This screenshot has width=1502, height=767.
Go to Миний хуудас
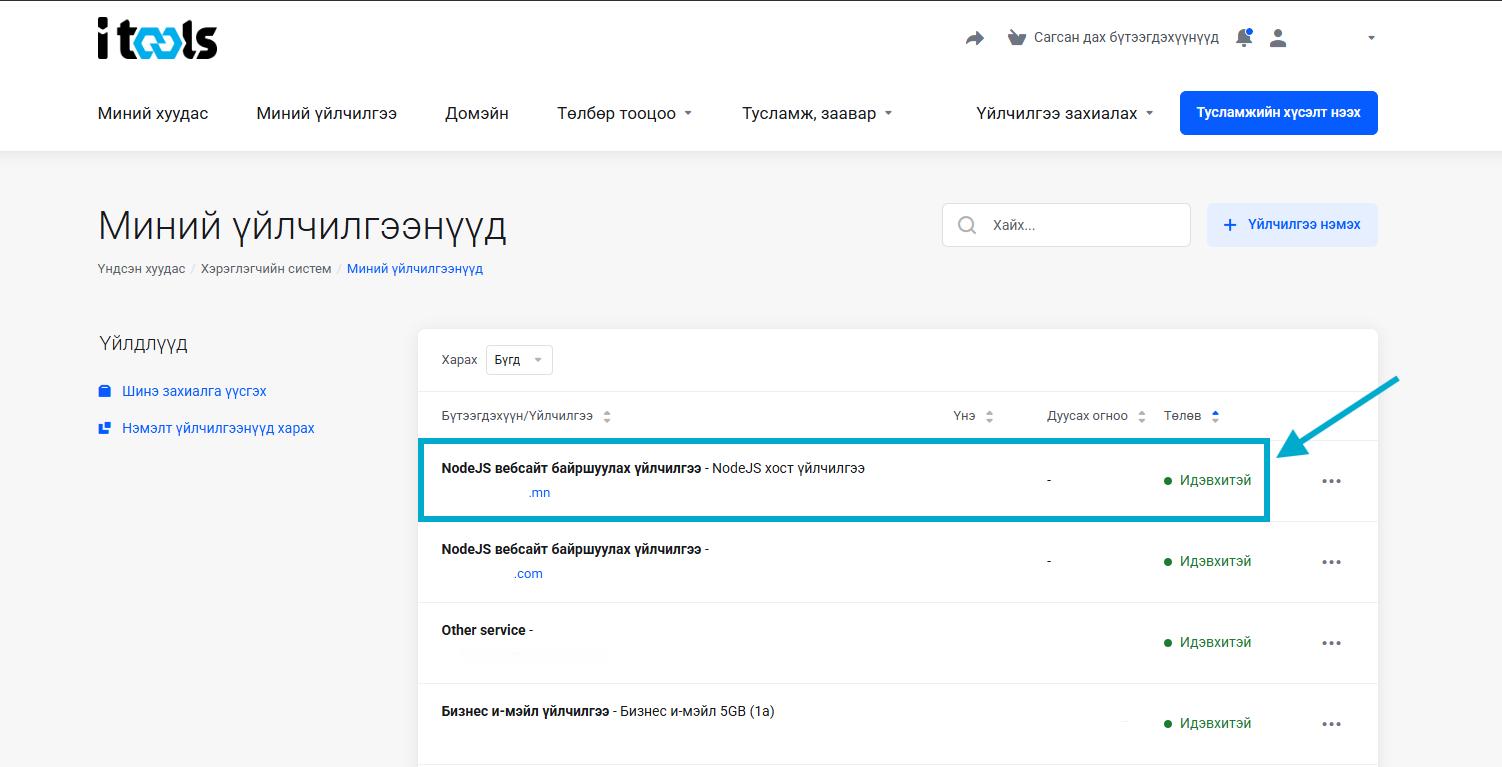pyautogui.click(x=153, y=114)
